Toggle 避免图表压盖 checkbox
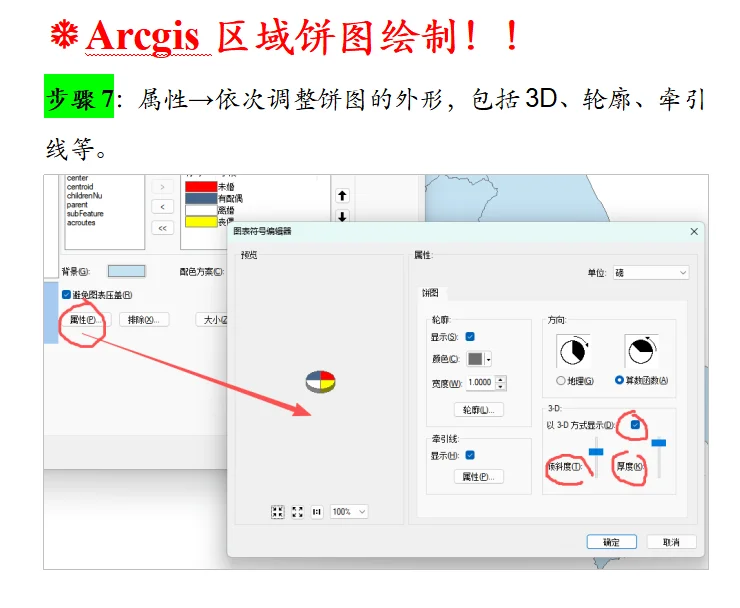The width and height of the screenshot is (740, 608). 67,295
